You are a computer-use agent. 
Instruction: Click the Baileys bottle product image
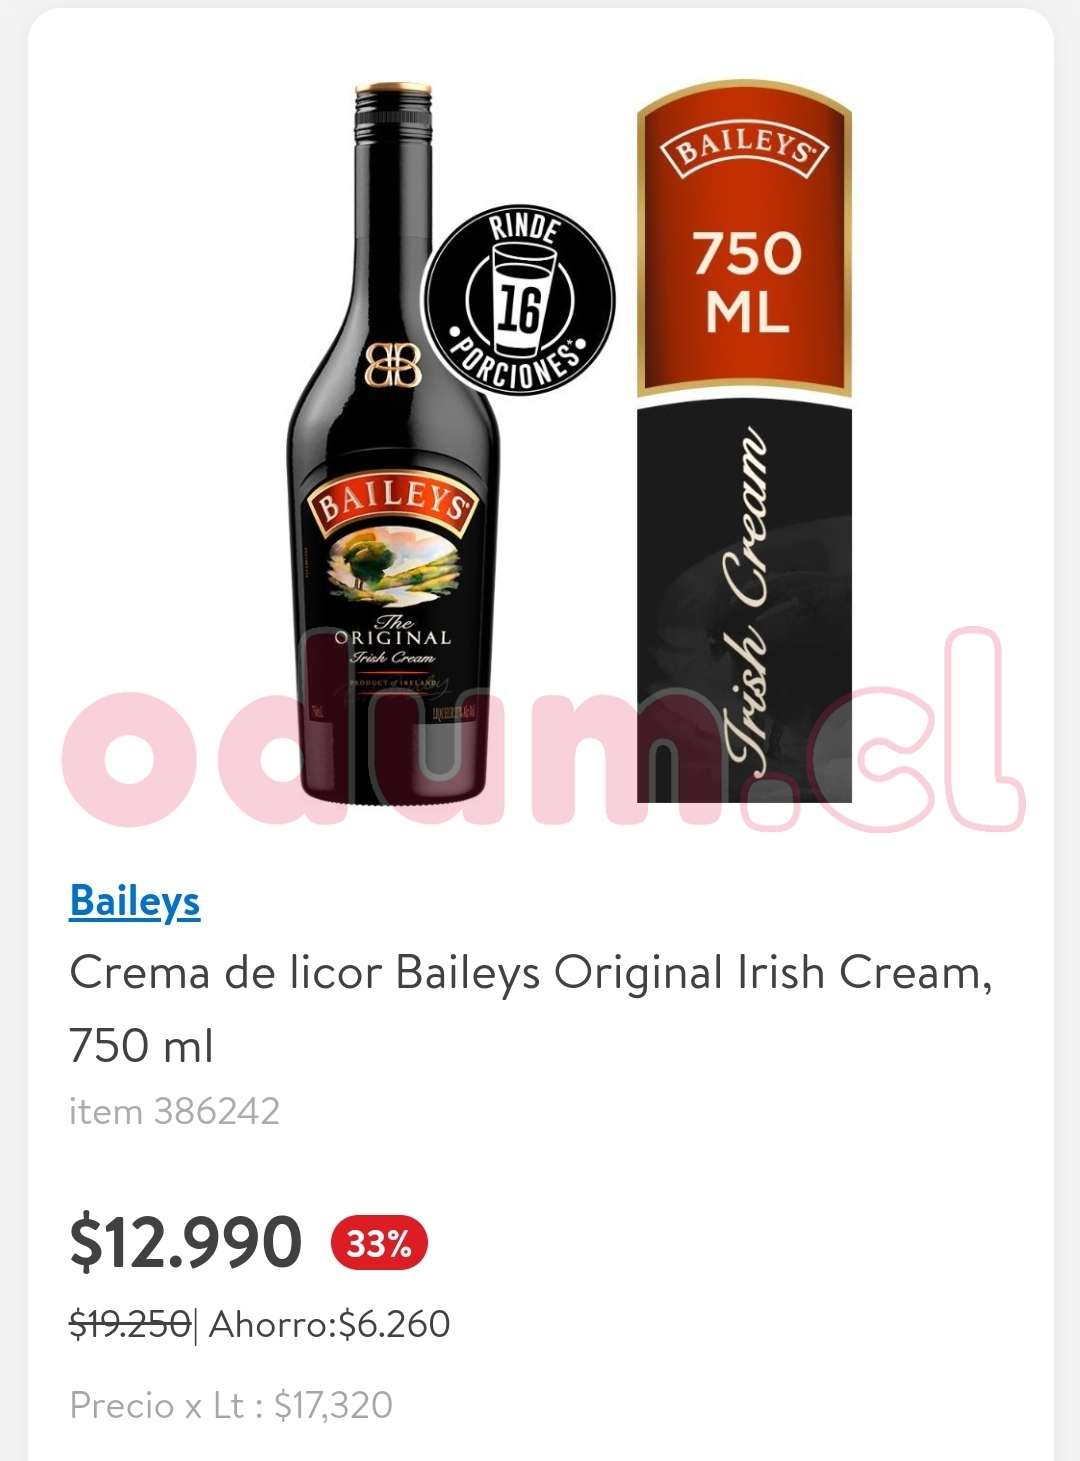click(393, 440)
